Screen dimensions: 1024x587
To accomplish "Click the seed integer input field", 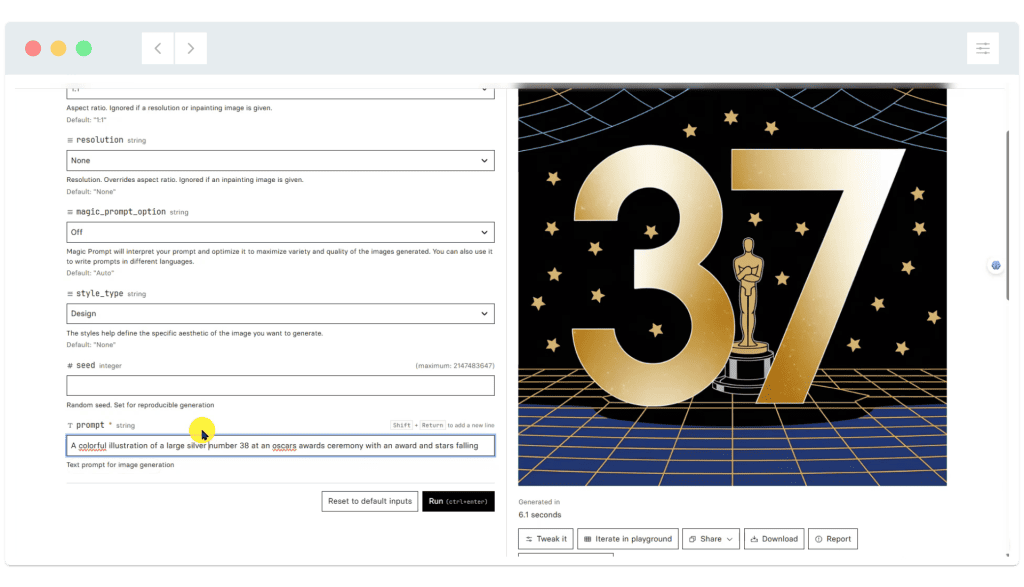I will (280, 385).
